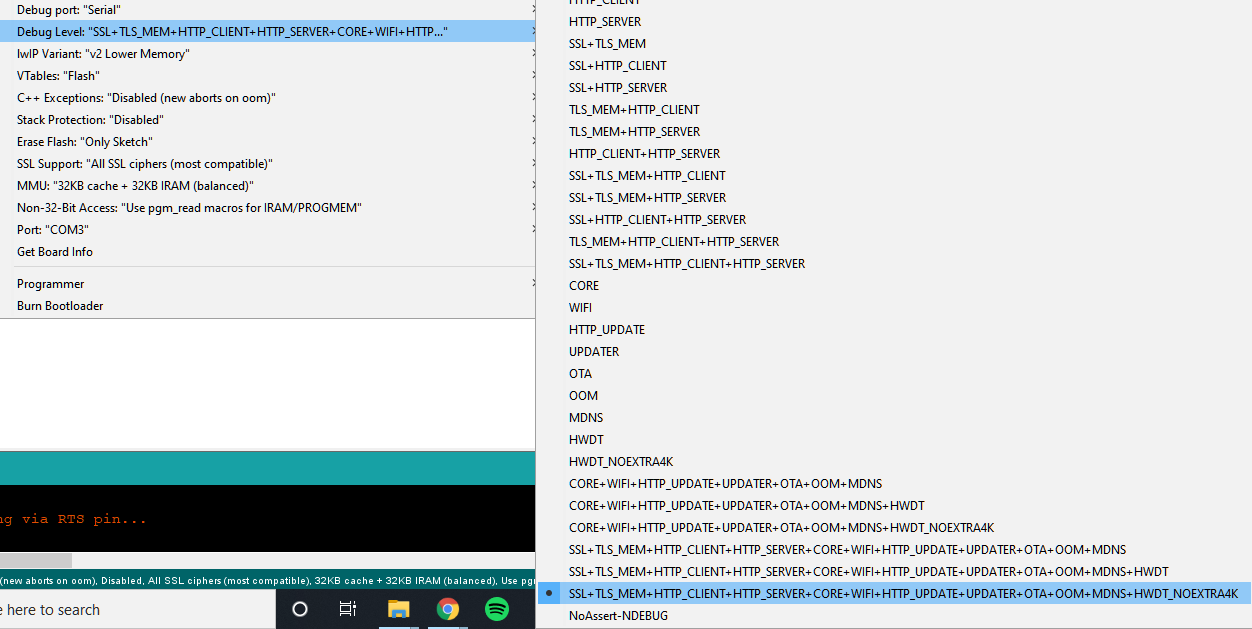The width and height of the screenshot is (1252, 629).
Task: Select debug level SSL+TLS_MEM+HTTP_SERVER
Action: [x=894, y=198]
